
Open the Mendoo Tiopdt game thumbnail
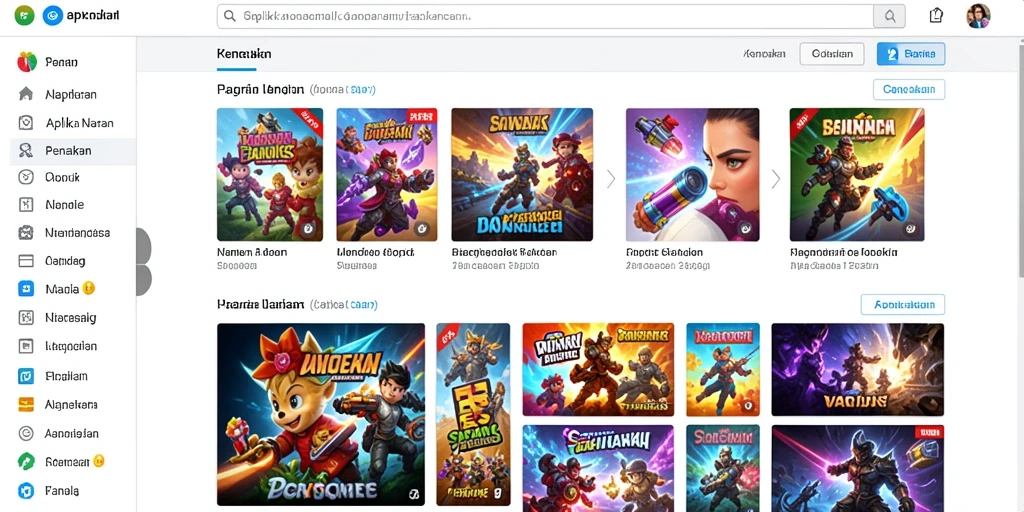(x=387, y=175)
